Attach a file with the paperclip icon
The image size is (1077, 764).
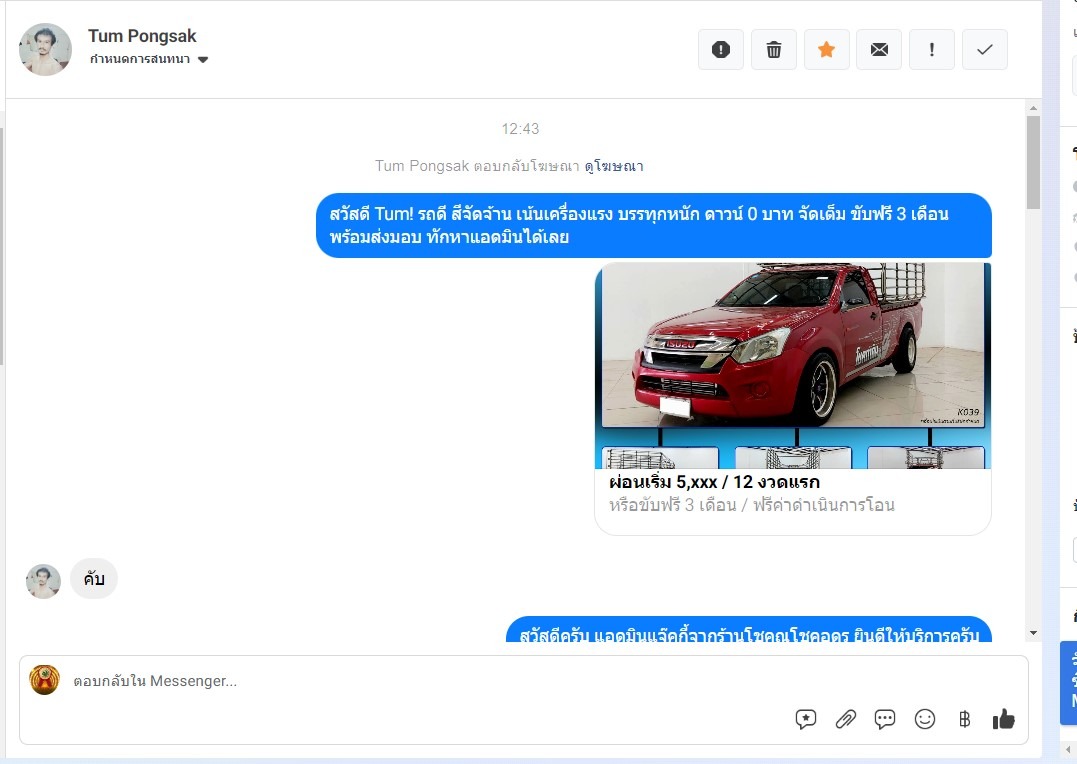click(x=846, y=719)
